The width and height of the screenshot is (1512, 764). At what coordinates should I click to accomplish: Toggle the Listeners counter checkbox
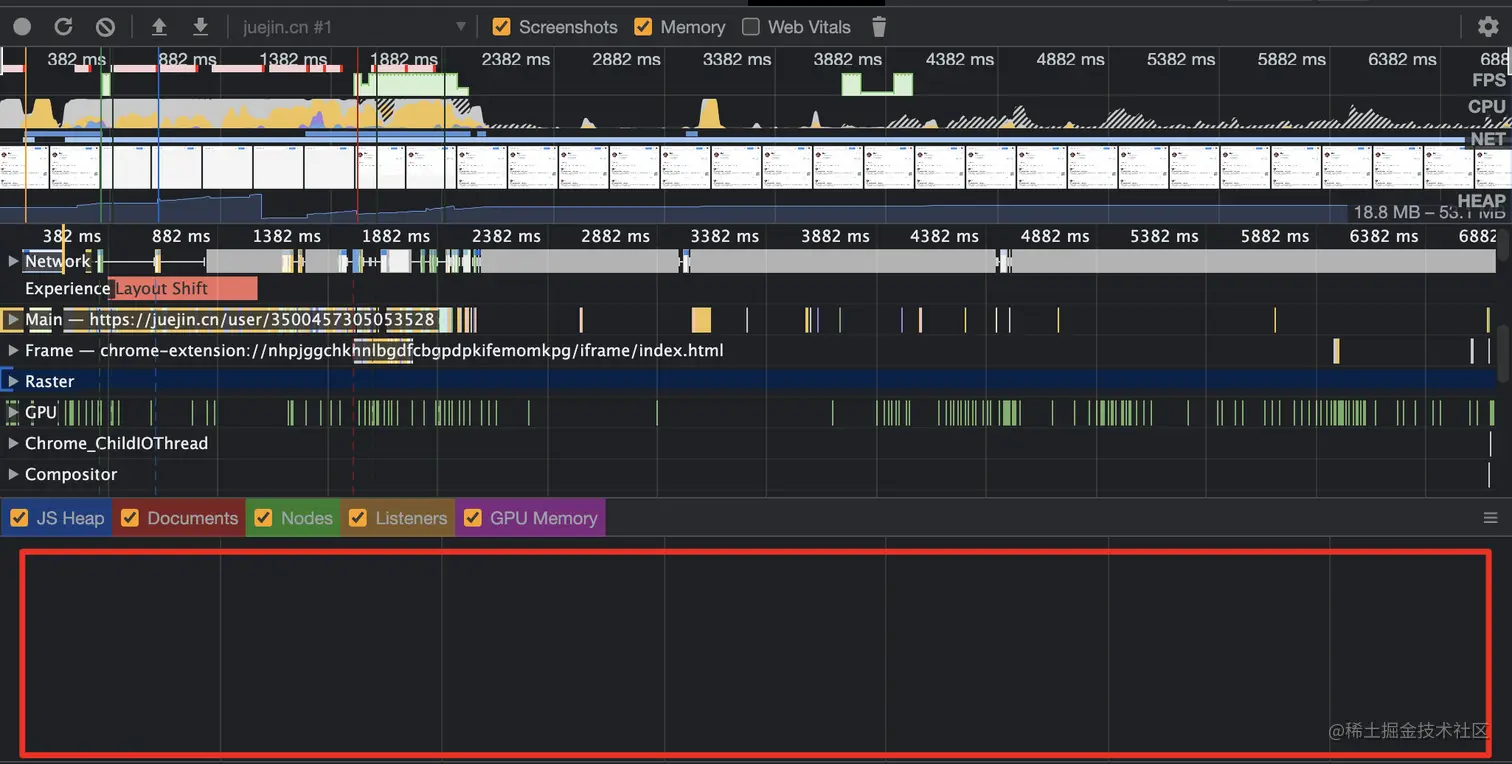pos(358,518)
